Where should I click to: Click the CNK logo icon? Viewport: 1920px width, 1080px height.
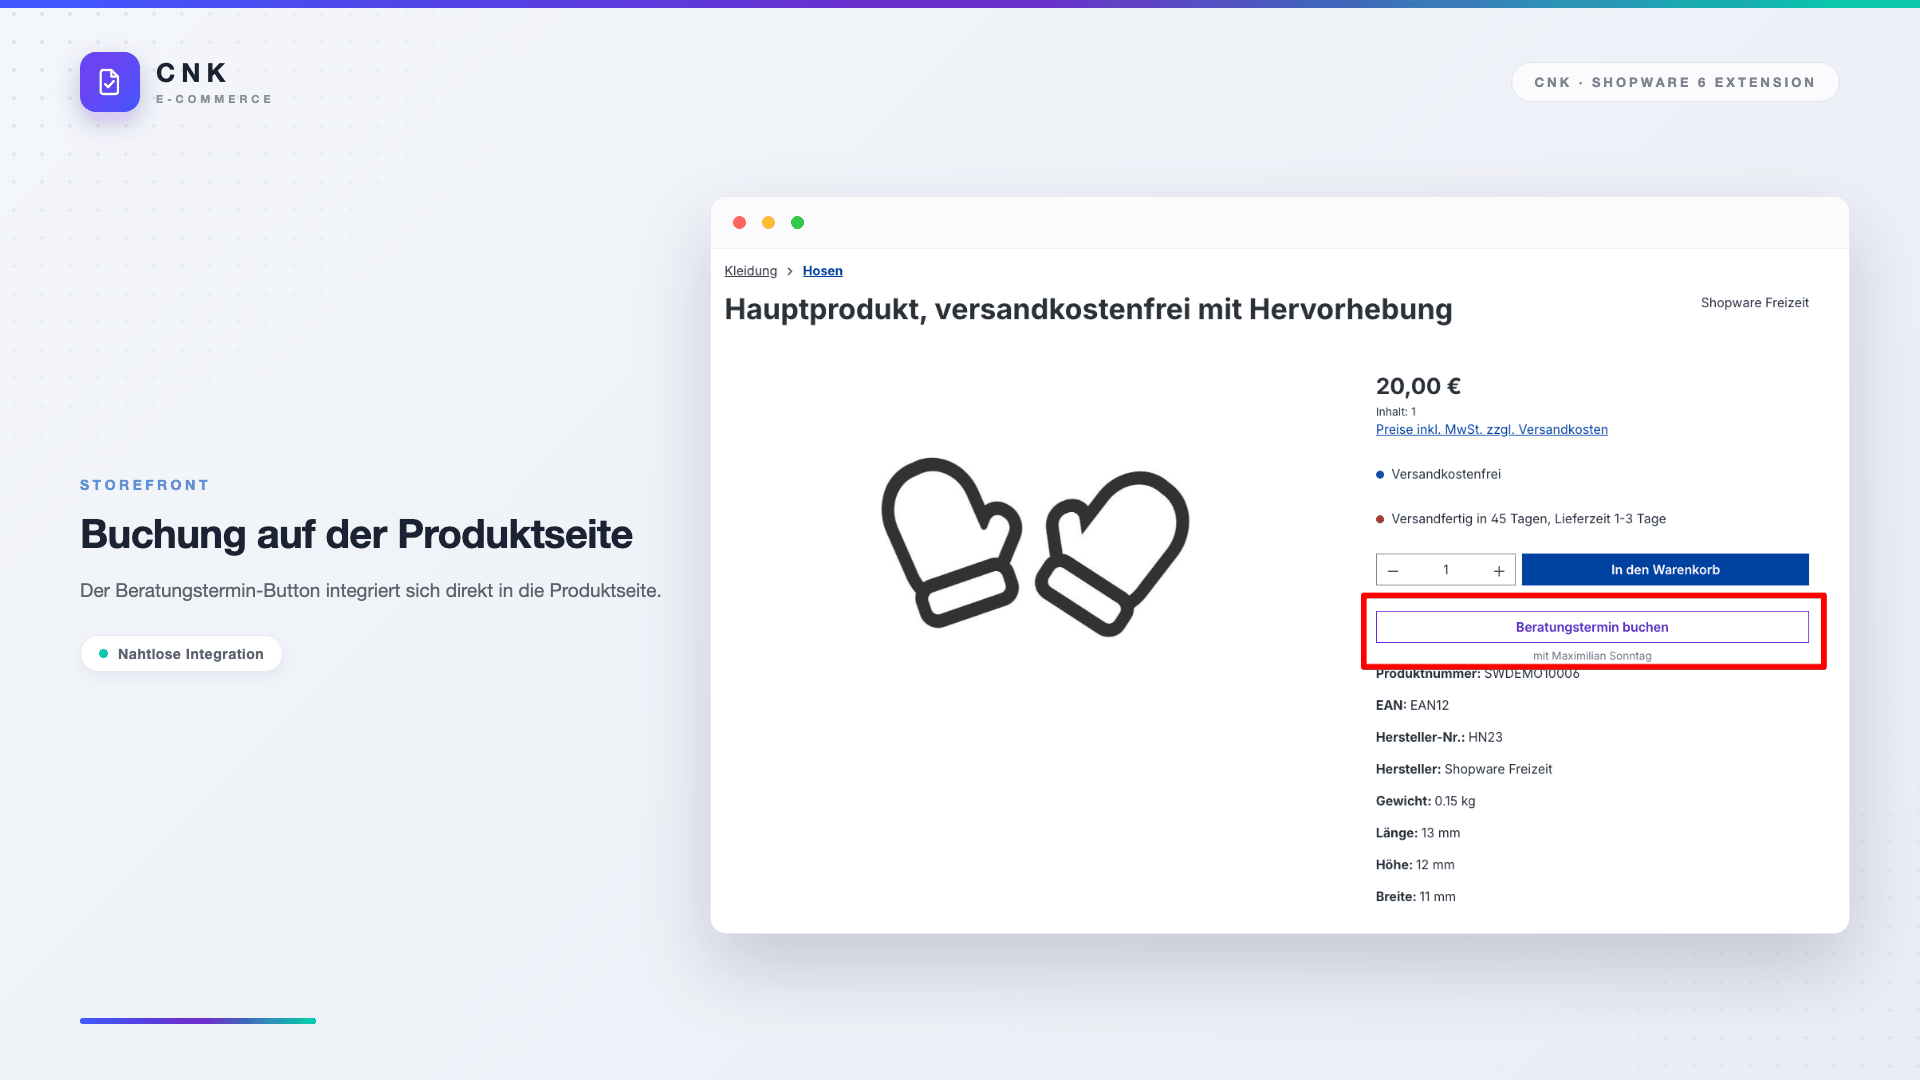110,82
